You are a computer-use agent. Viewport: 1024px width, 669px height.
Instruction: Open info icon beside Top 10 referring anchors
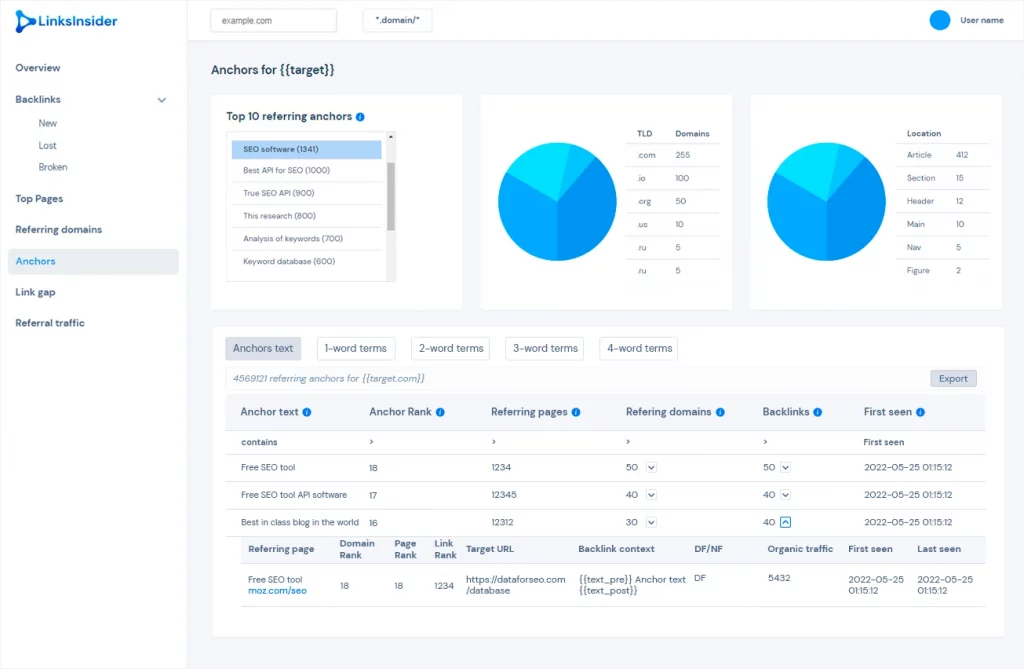(360, 117)
